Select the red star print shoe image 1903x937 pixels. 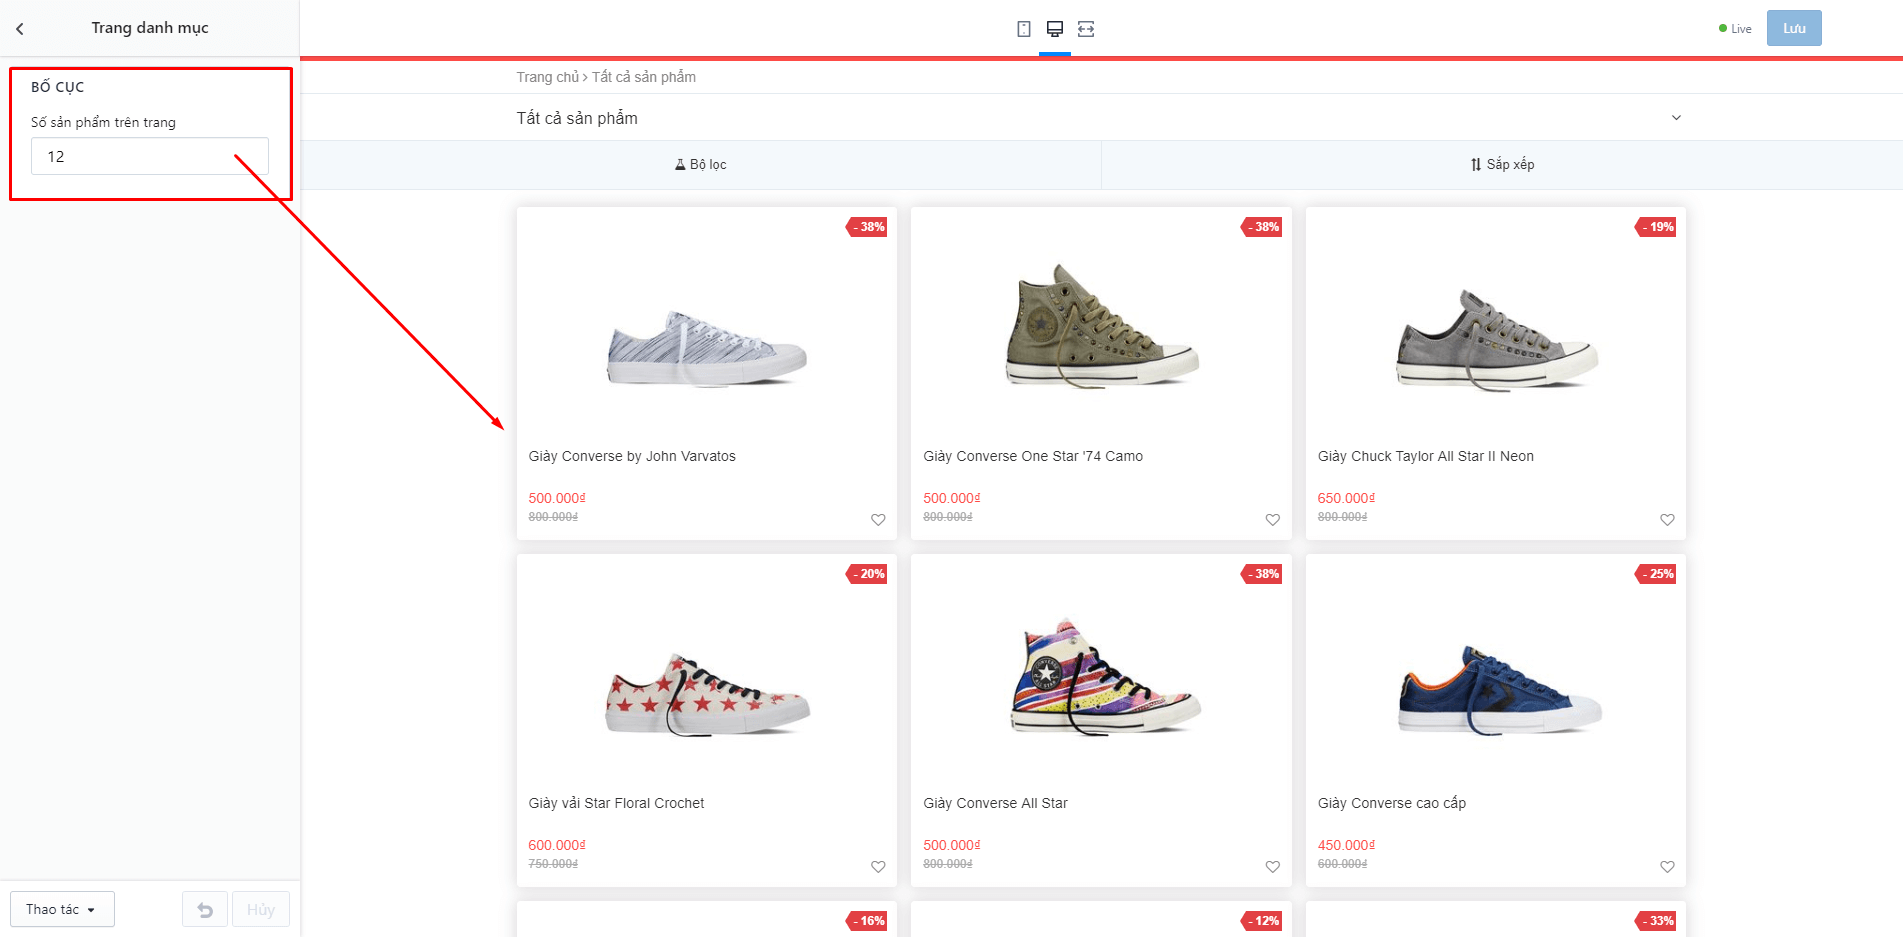pos(707,695)
